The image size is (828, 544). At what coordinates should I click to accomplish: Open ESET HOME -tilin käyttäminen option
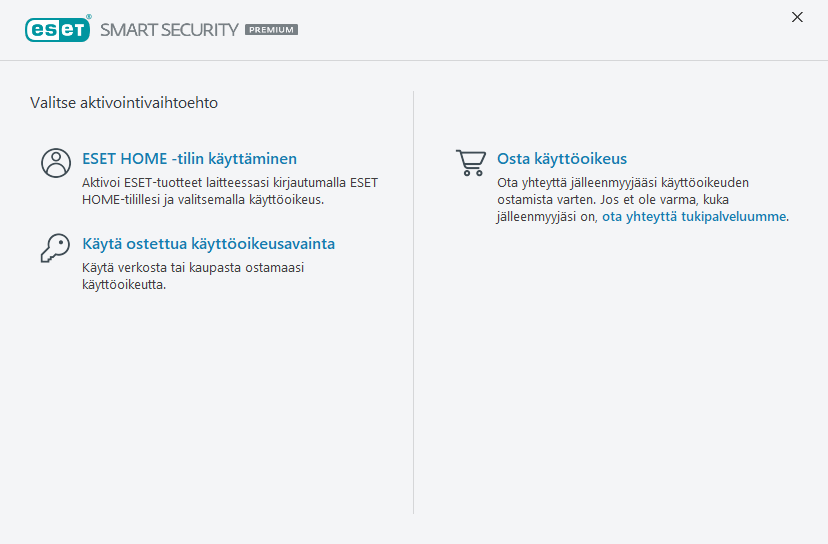coord(189,159)
